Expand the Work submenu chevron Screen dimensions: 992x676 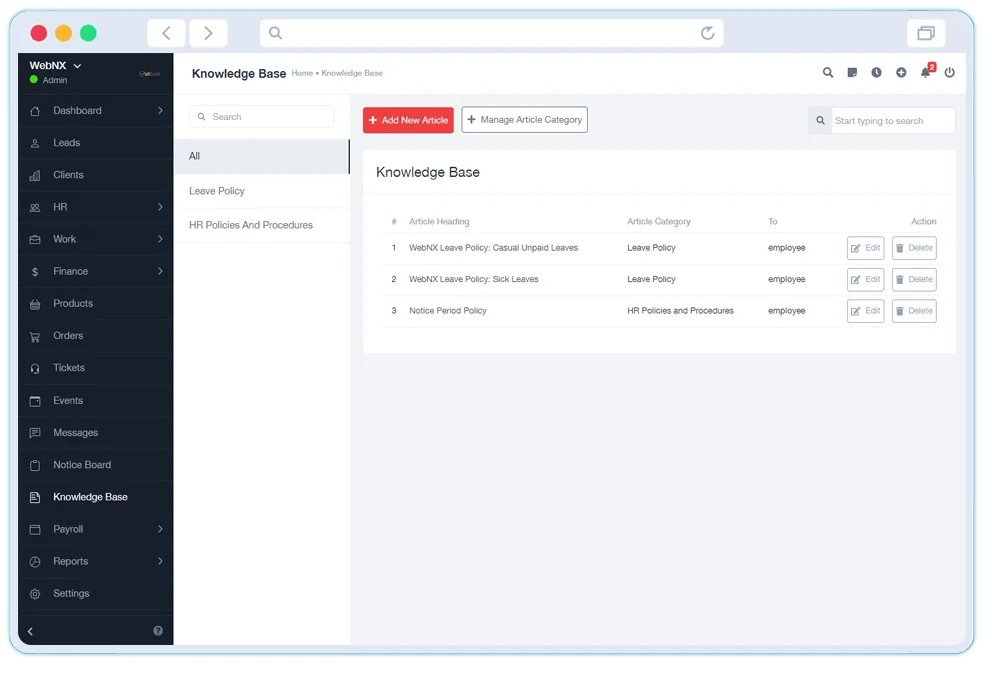pyautogui.click(x=160, y=240)
